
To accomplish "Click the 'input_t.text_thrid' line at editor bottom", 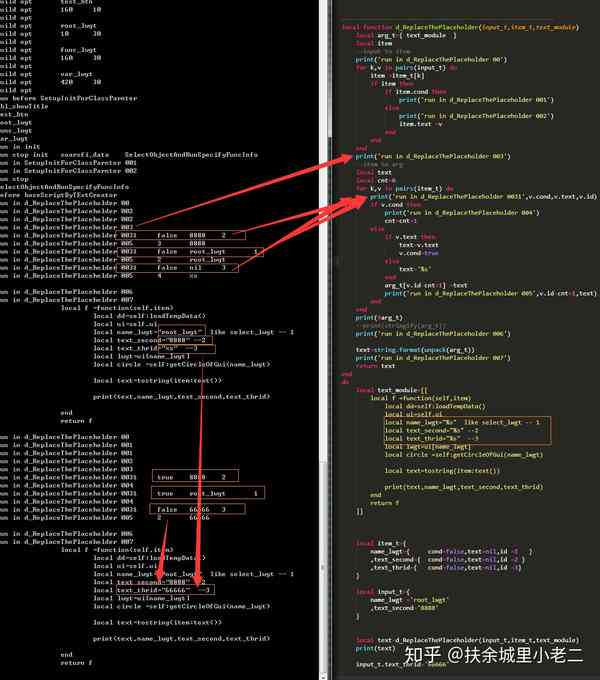I will (x=401, y=664).
